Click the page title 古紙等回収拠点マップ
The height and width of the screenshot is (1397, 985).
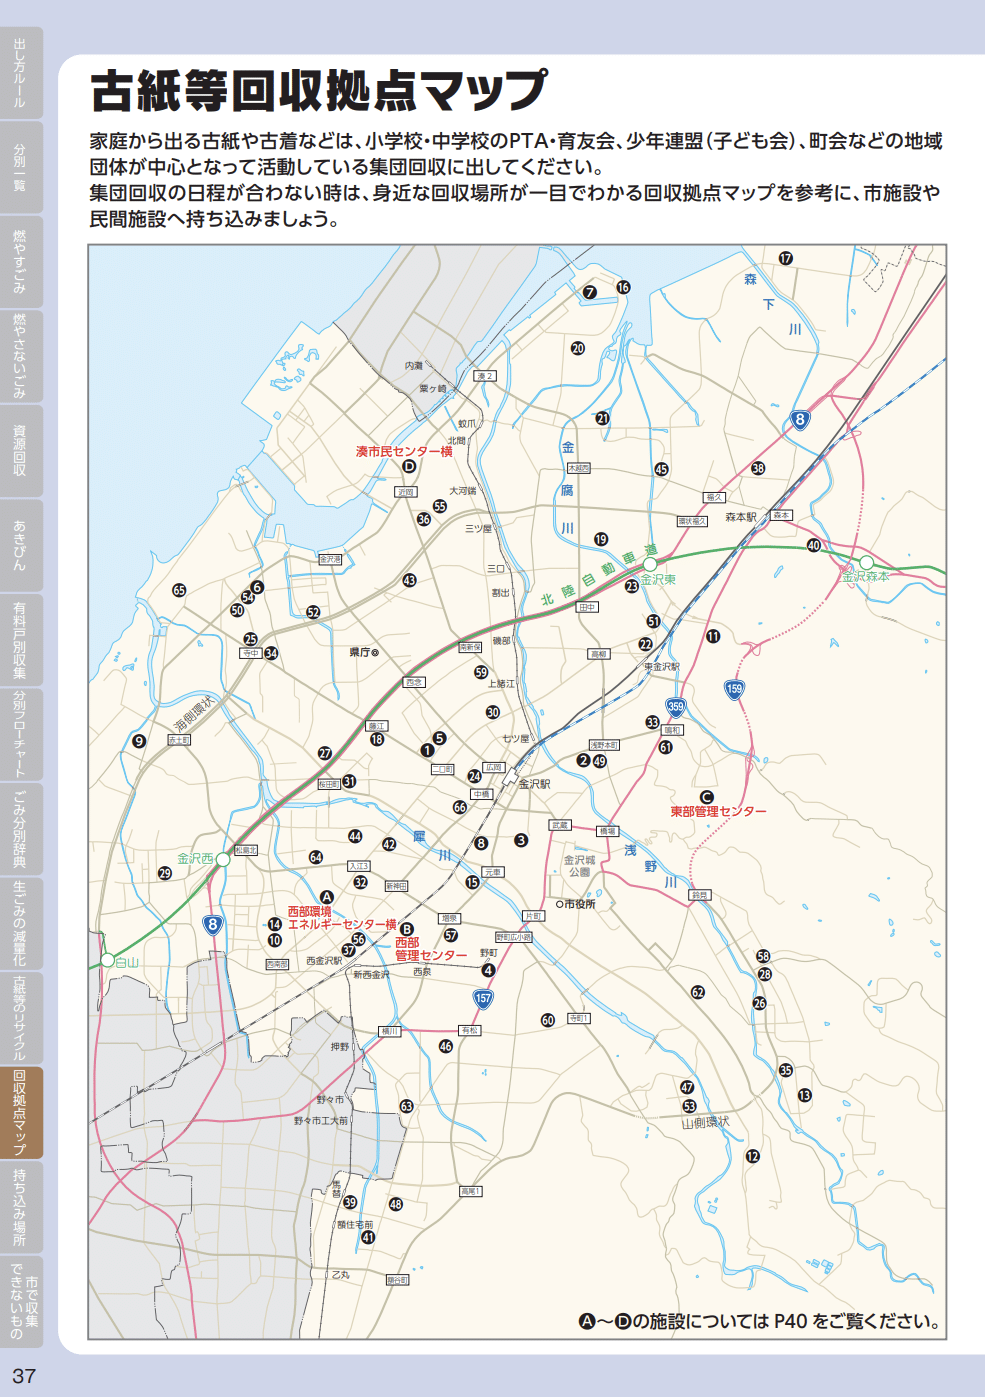pyautogui.click(x=319, y=91)
